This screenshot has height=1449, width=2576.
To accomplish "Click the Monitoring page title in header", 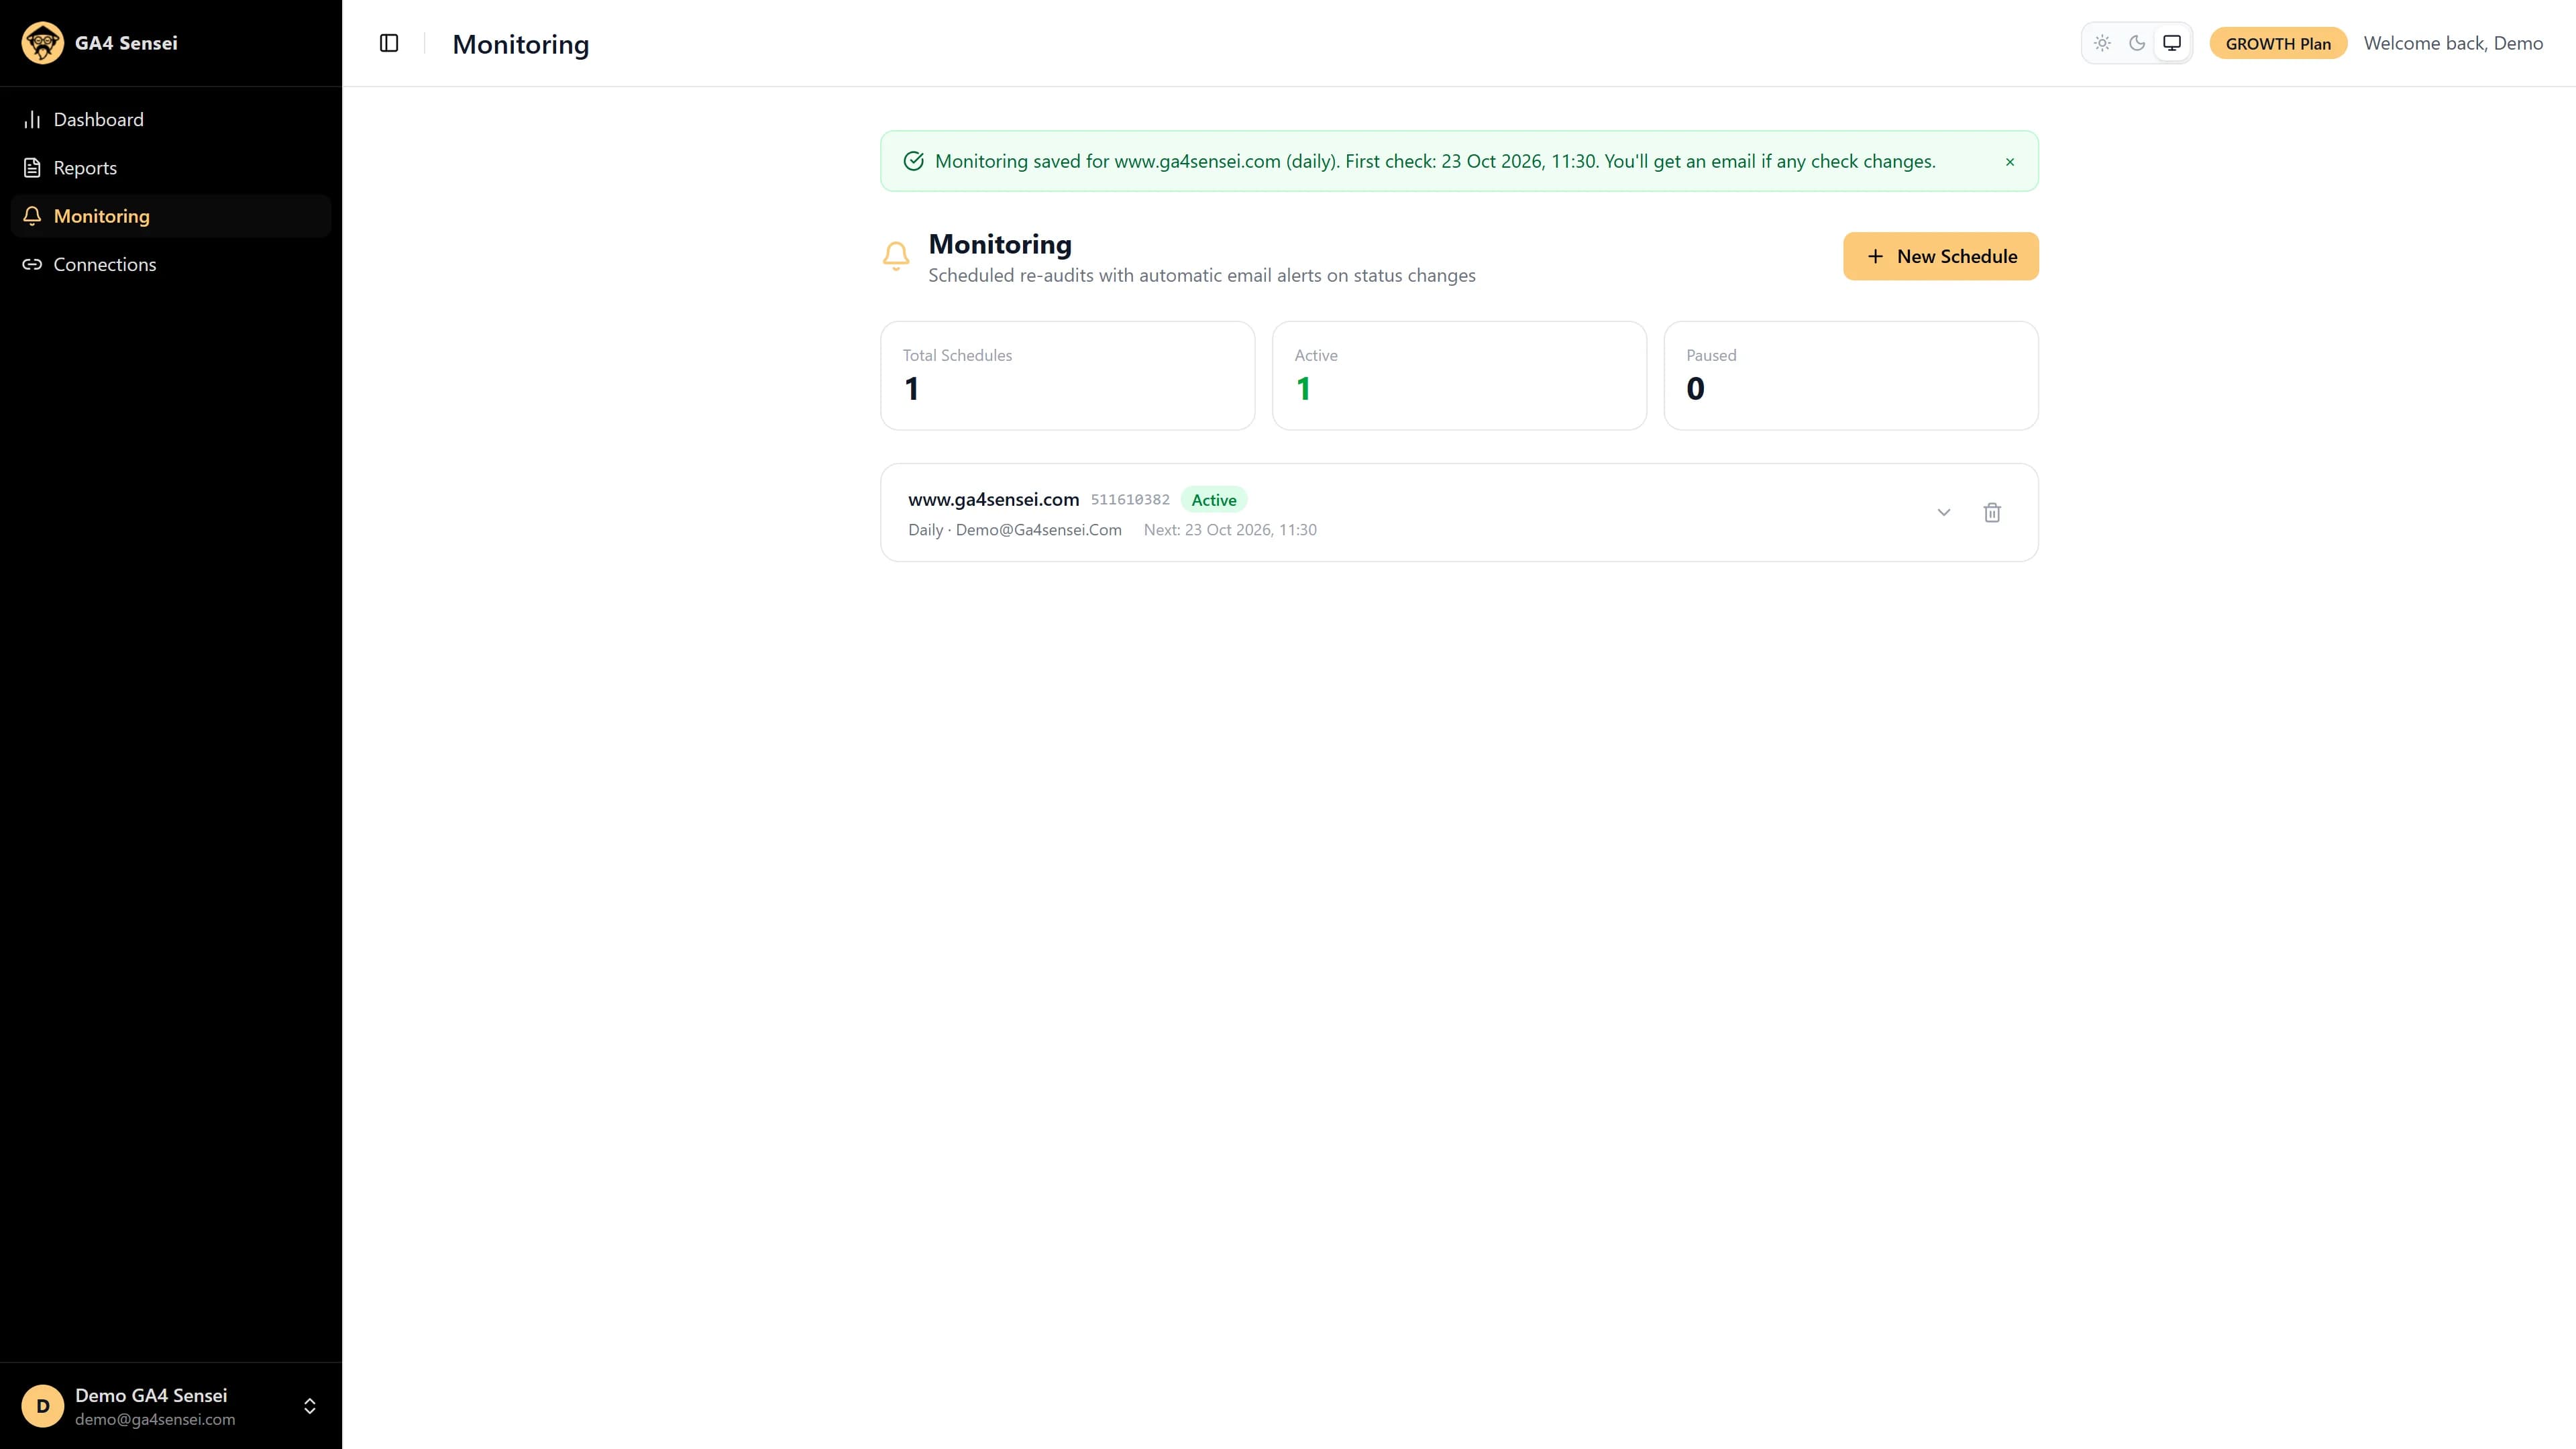I will click(521, 44).
